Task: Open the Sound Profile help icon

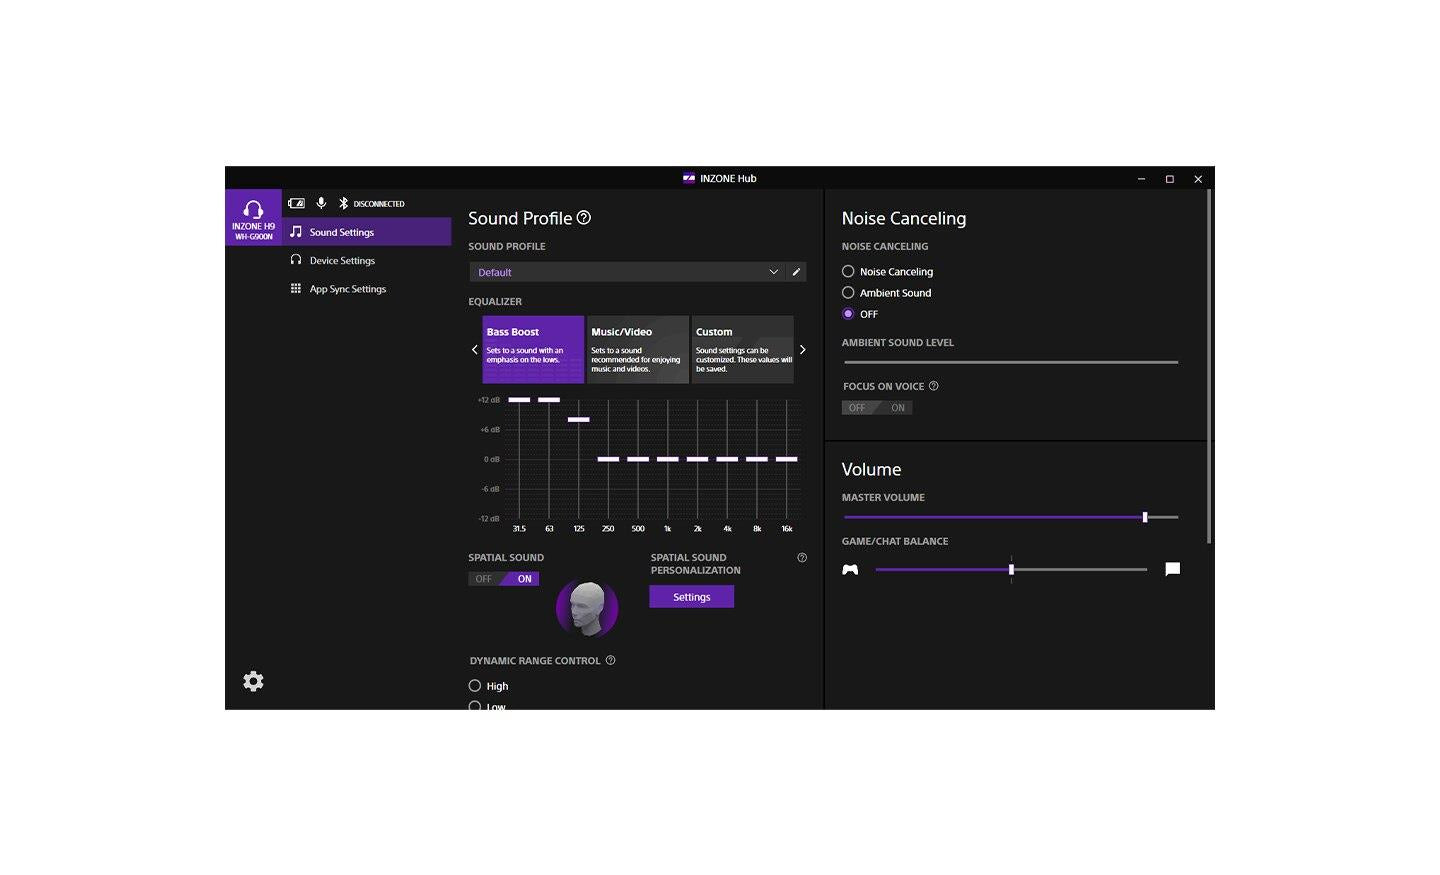Action: 584,218
